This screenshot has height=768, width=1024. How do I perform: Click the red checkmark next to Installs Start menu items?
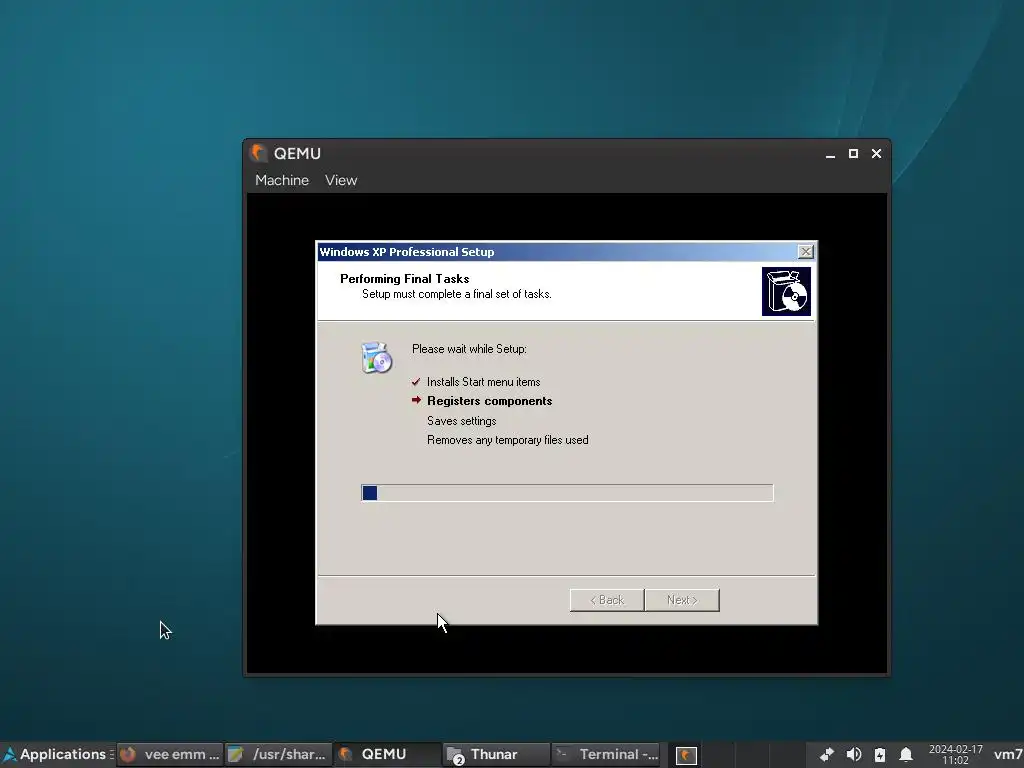pyautogui.click(x=416, y=381)
